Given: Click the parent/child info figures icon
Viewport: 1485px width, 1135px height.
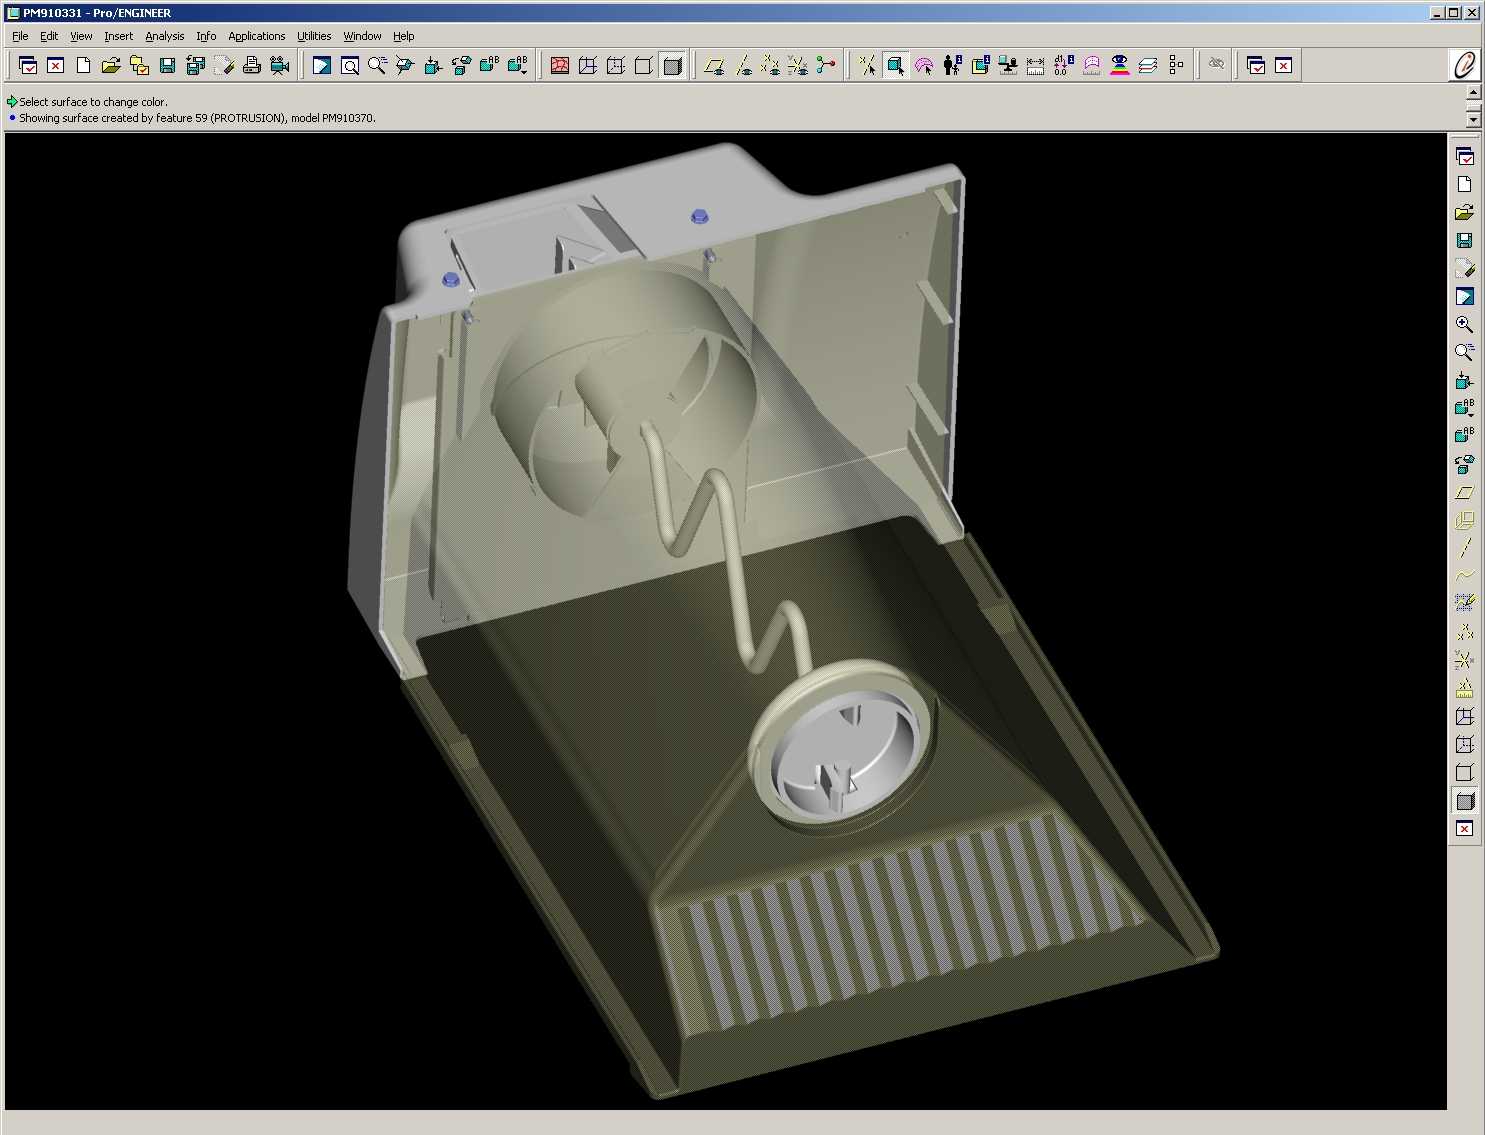Looking at the screenshot, I should [x=952, y=66].
